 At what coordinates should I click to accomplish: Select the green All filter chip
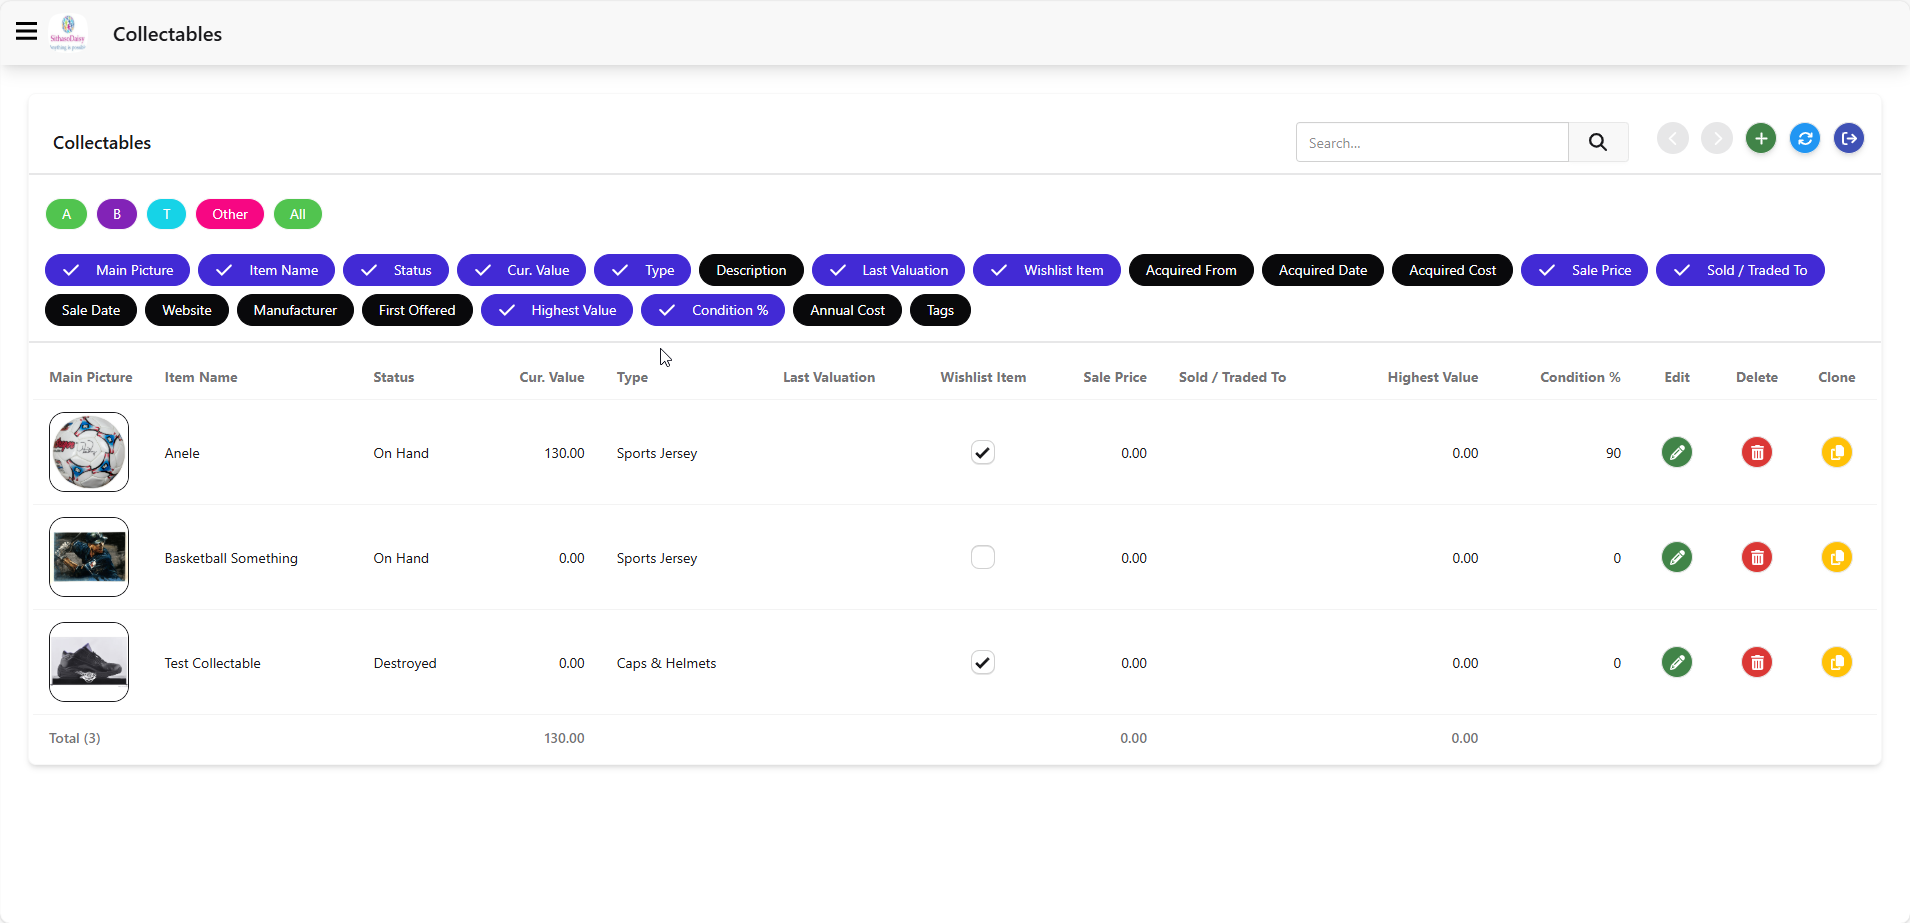[x=298, y=214]
